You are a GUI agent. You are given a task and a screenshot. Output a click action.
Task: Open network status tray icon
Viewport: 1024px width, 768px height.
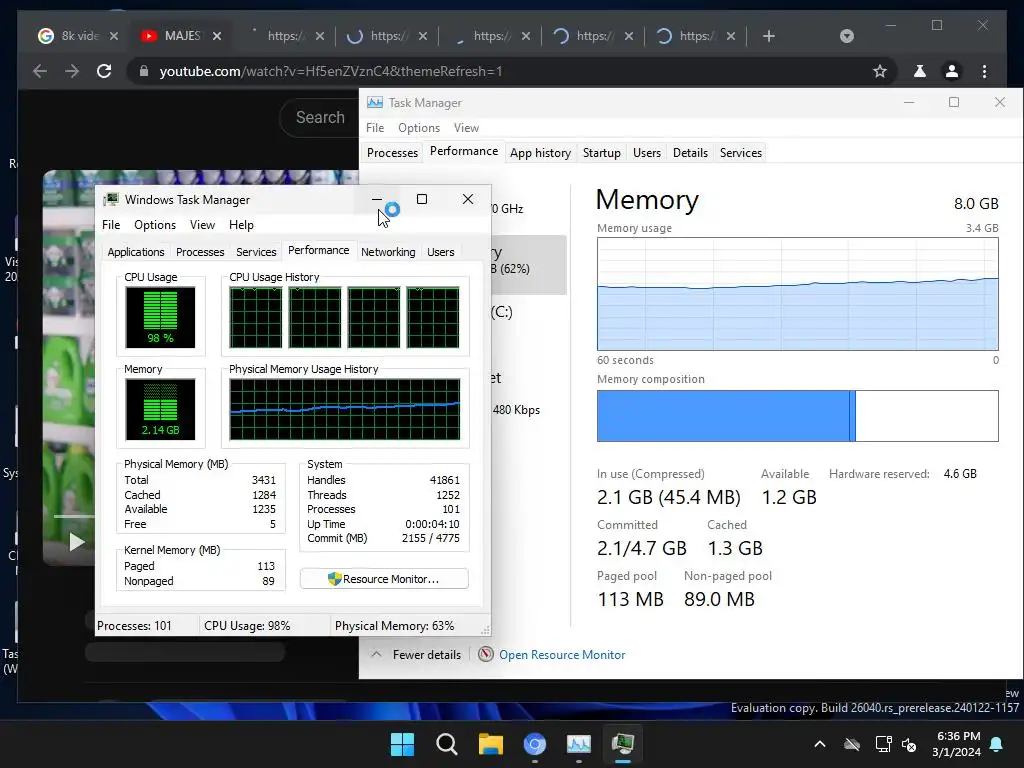pos(883,744)
